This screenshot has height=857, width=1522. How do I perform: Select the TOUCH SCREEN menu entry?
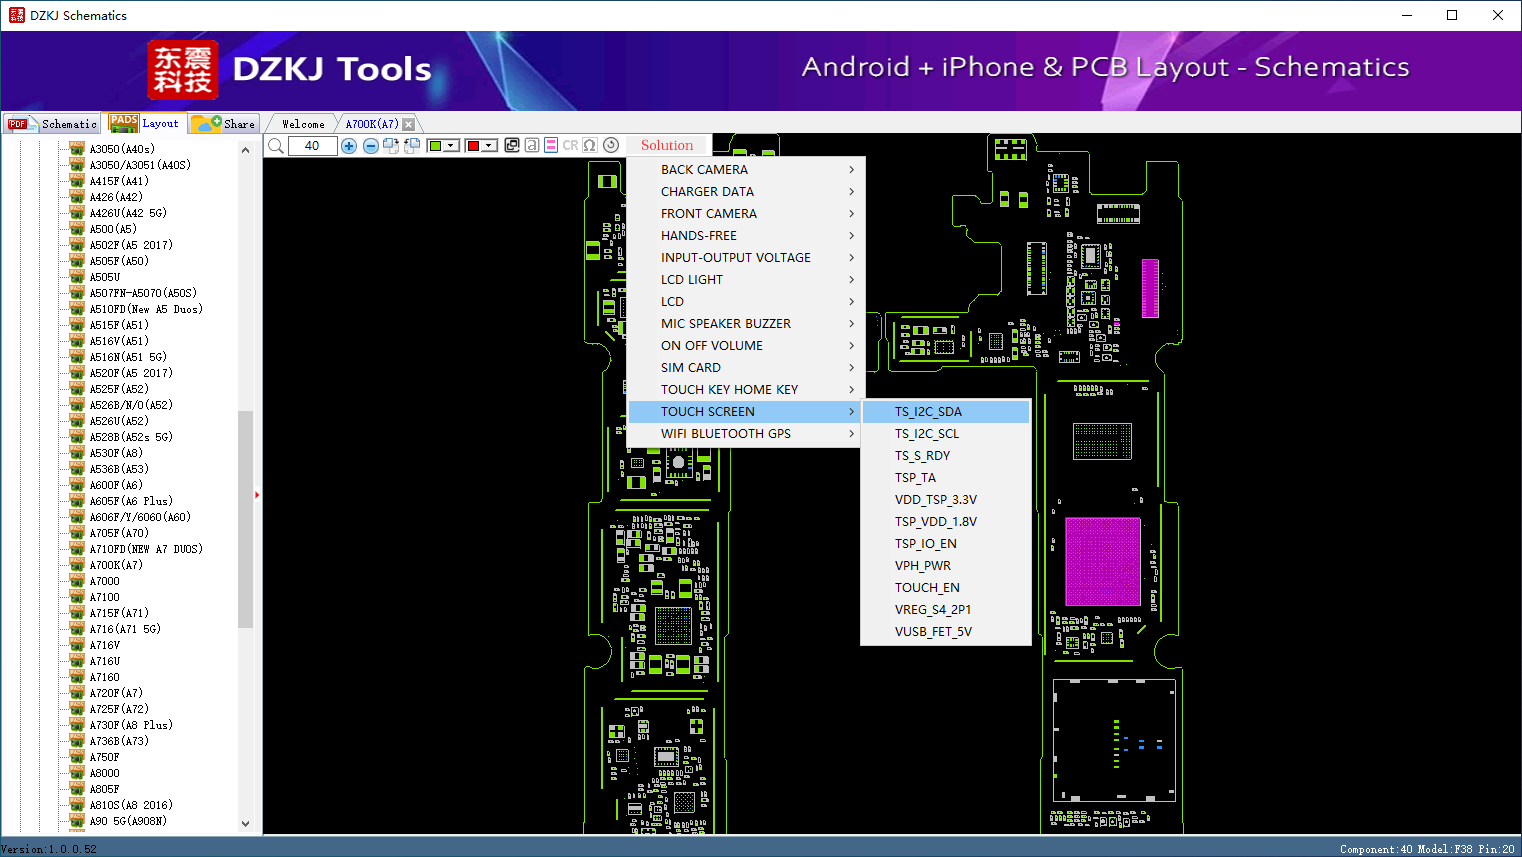(x=744, y=412)
